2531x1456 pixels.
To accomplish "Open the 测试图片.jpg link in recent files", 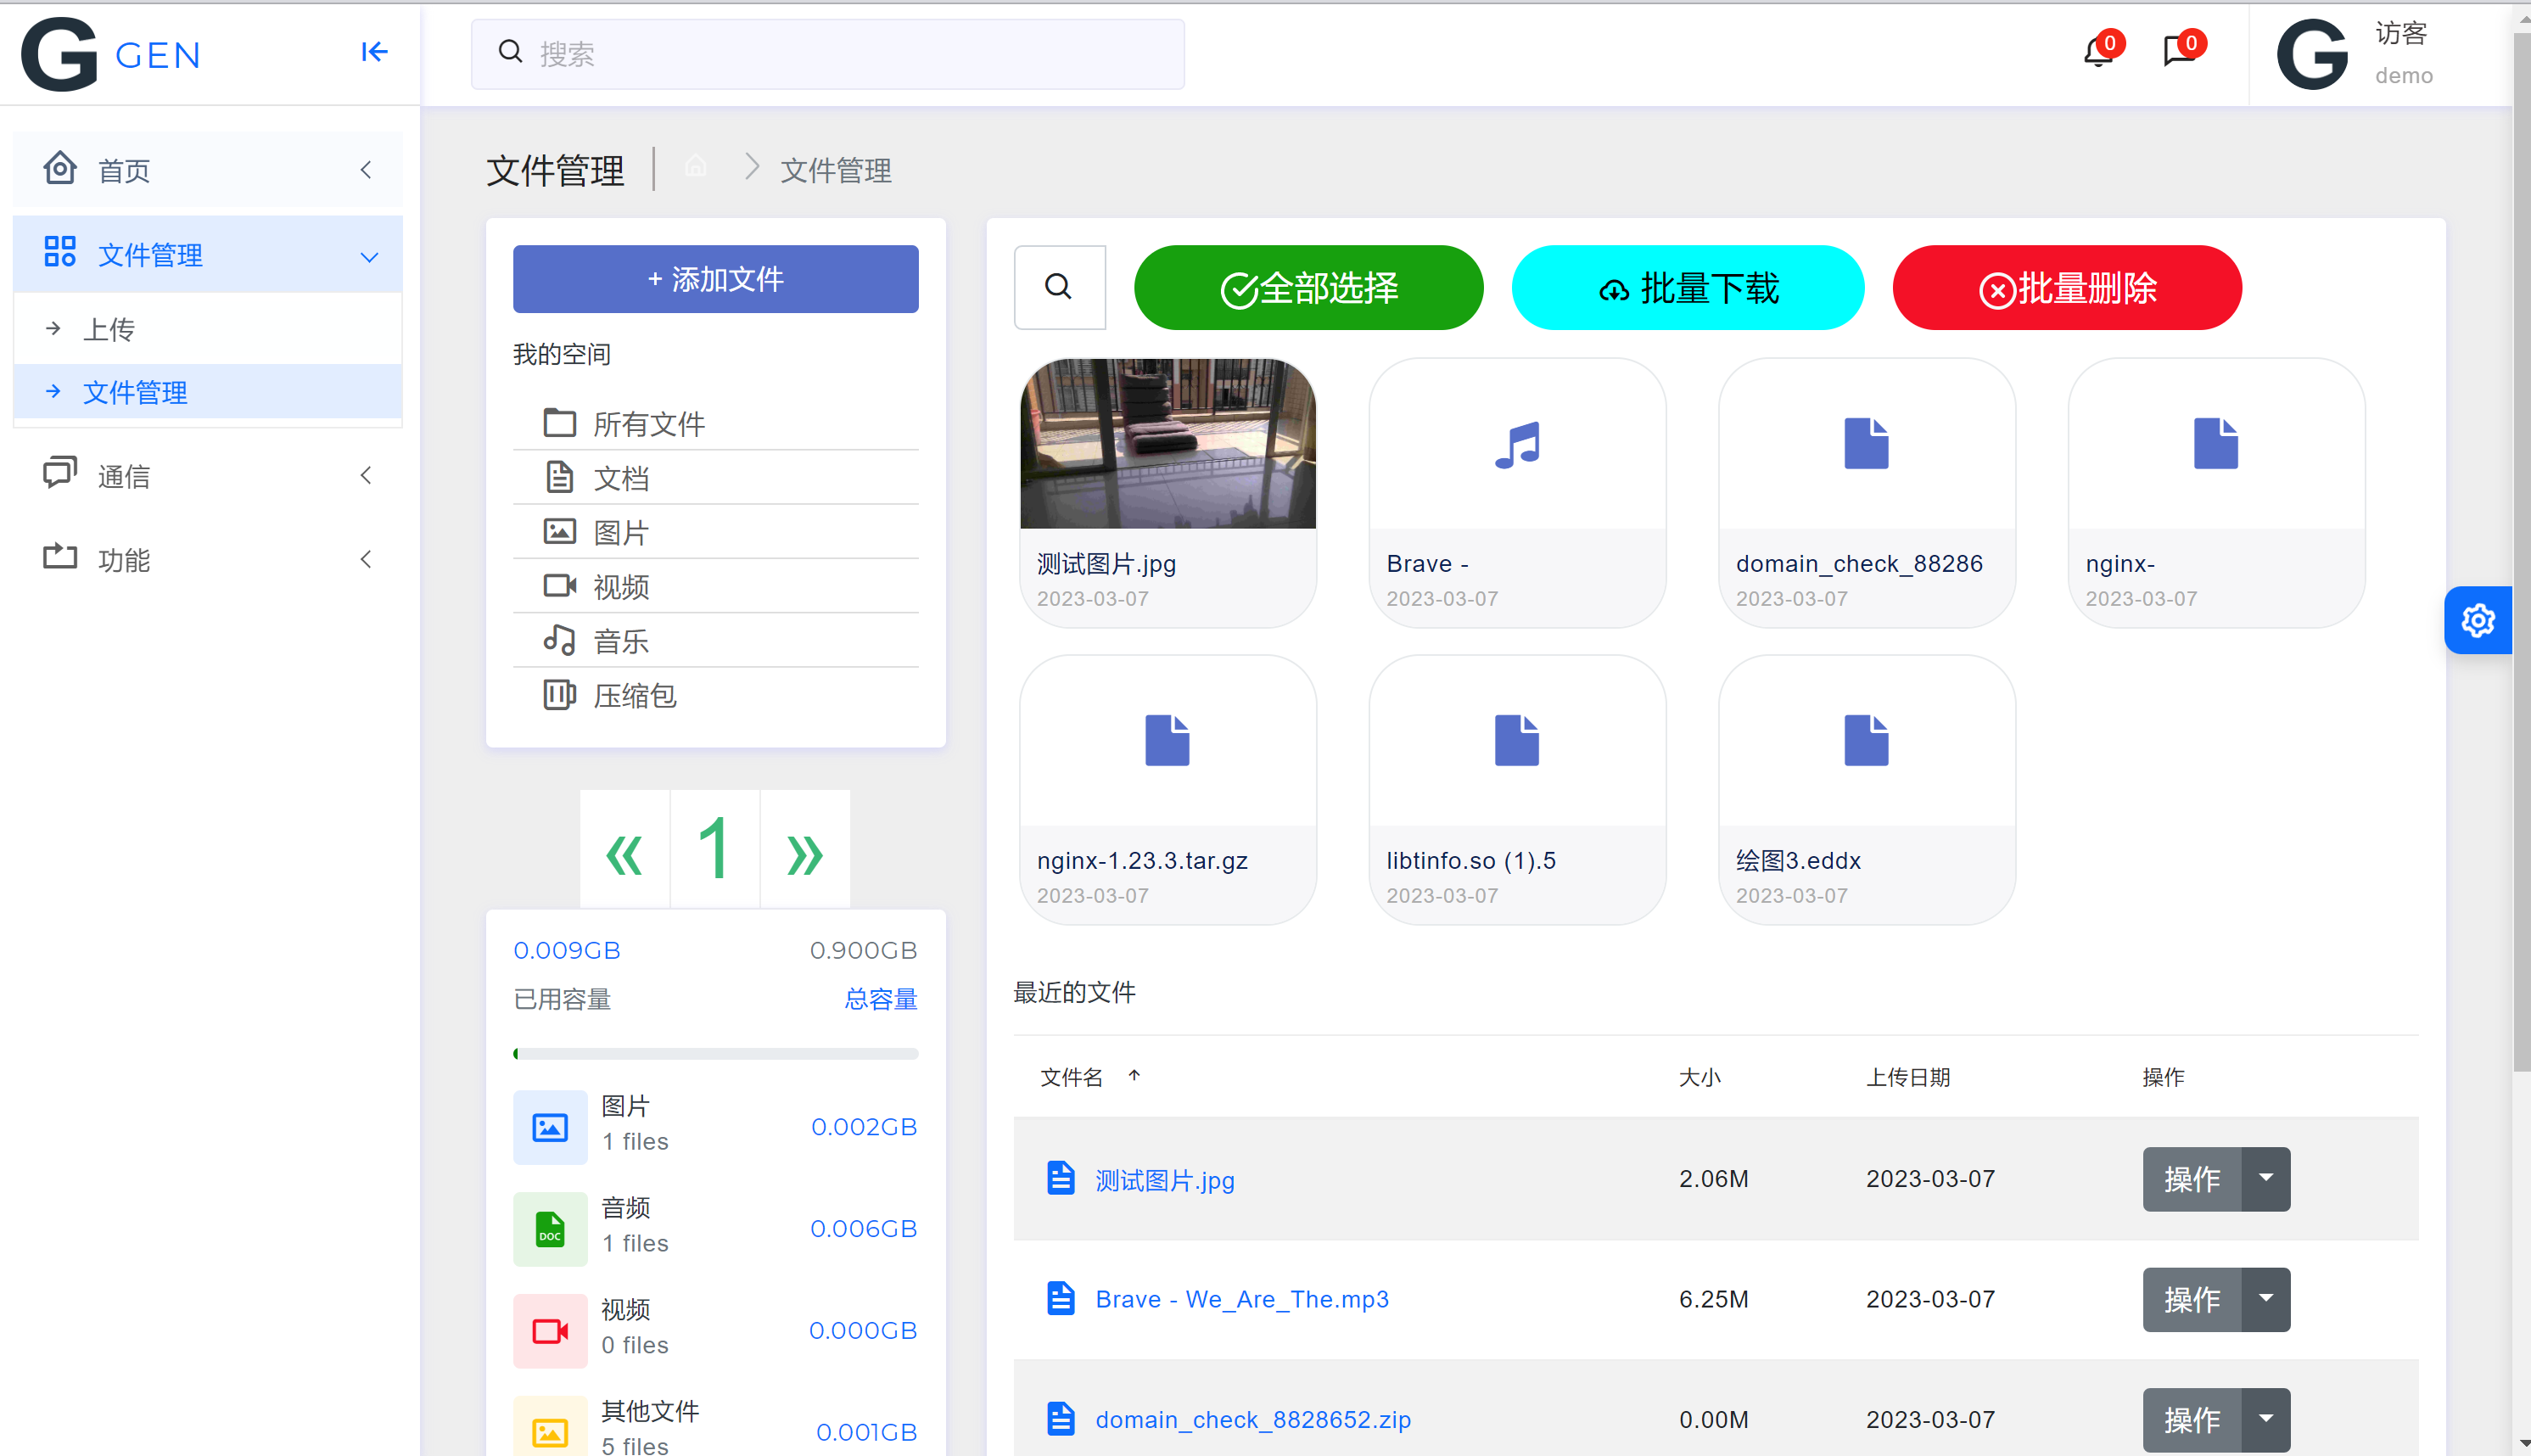I will (x=1164, y=1180).
